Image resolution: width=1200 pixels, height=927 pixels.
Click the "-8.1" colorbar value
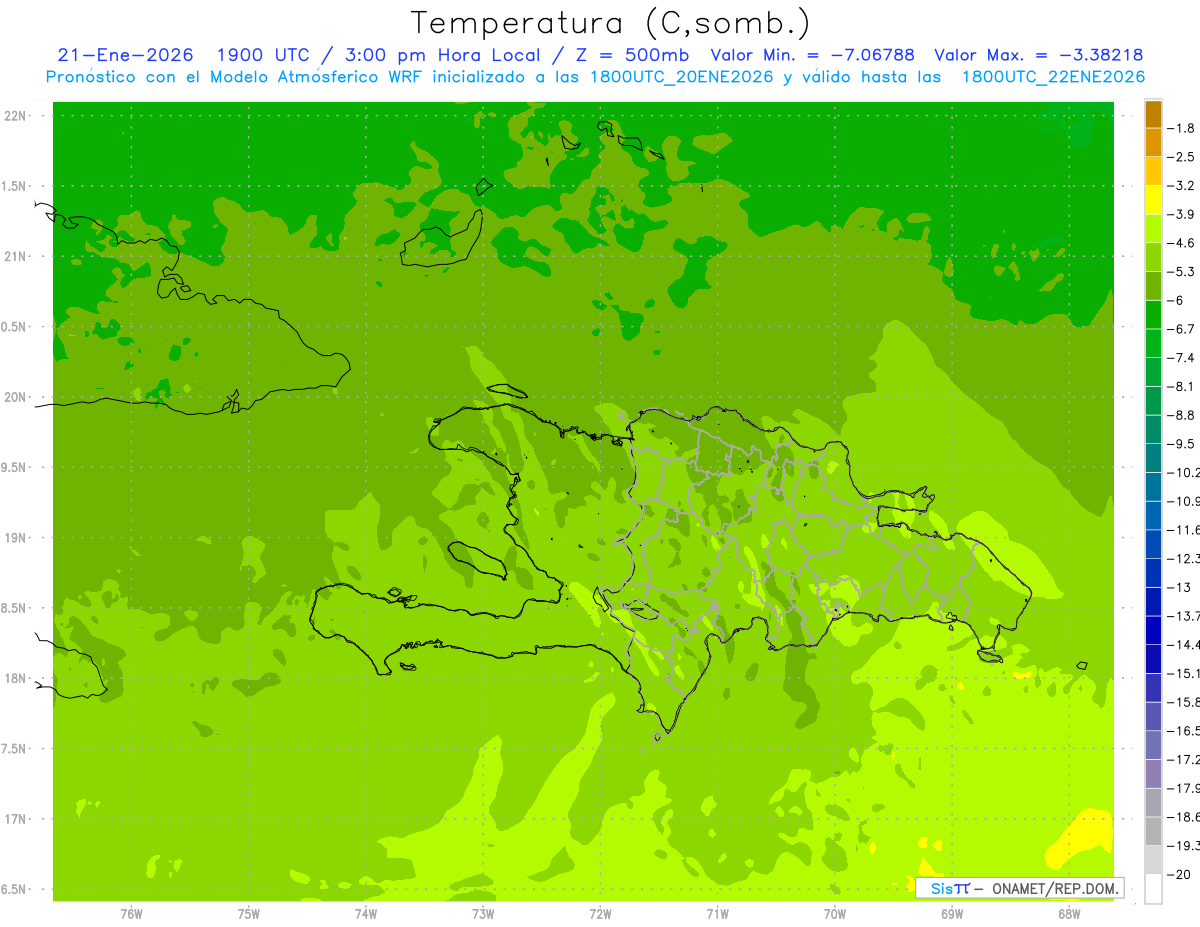click(x=1181, y=386)
